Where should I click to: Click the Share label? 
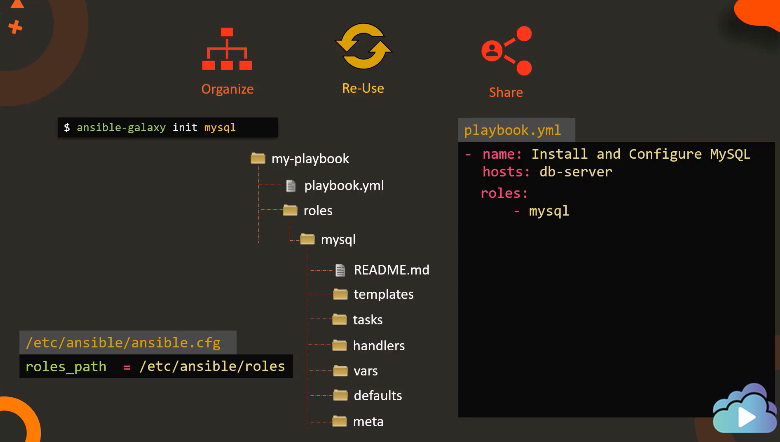point(506,92)
